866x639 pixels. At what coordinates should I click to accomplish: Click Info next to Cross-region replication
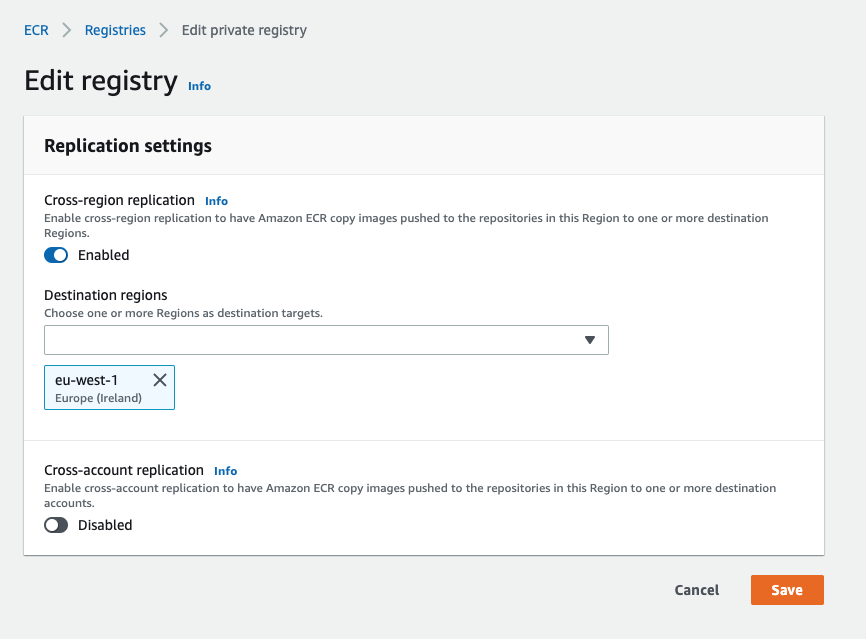[x=216, y=200]
